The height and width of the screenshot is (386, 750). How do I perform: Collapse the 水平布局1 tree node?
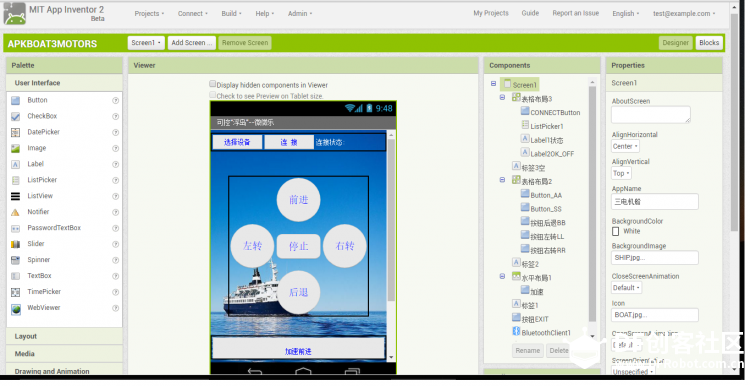(x=502, y=276)
